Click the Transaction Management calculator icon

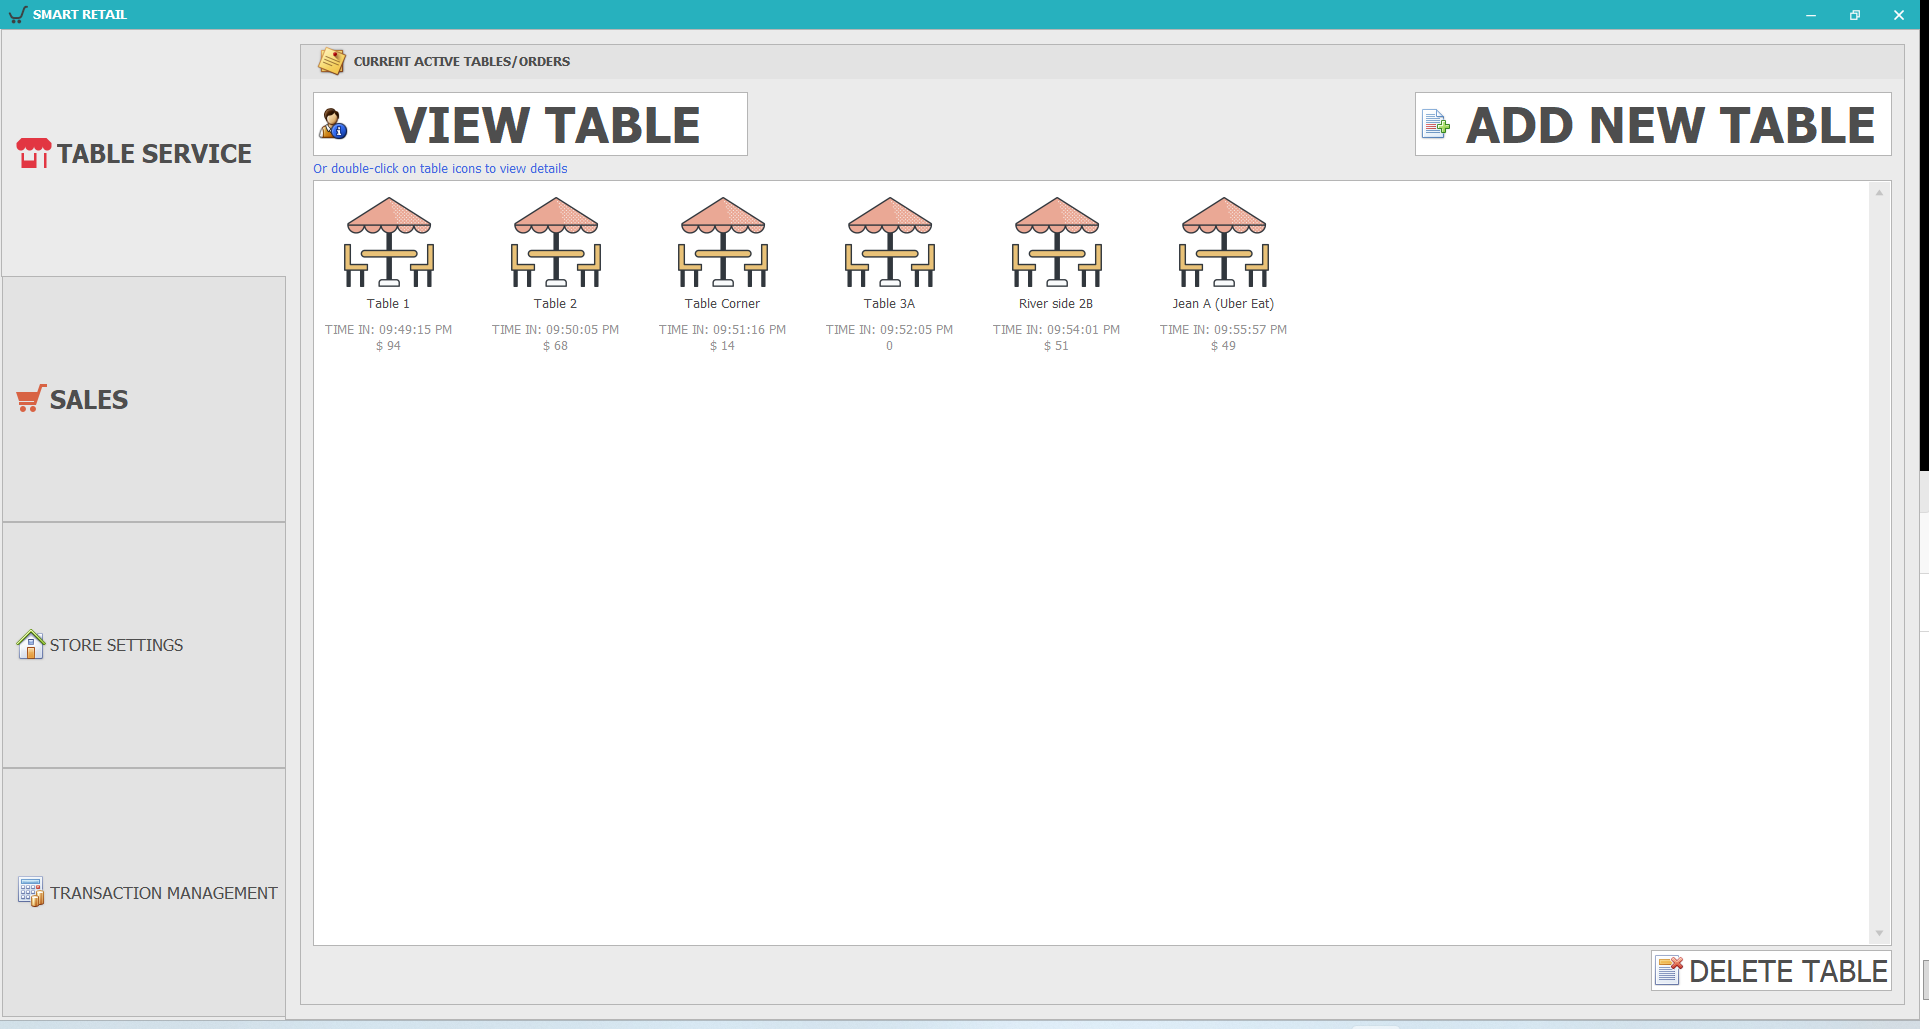[30, 891]
